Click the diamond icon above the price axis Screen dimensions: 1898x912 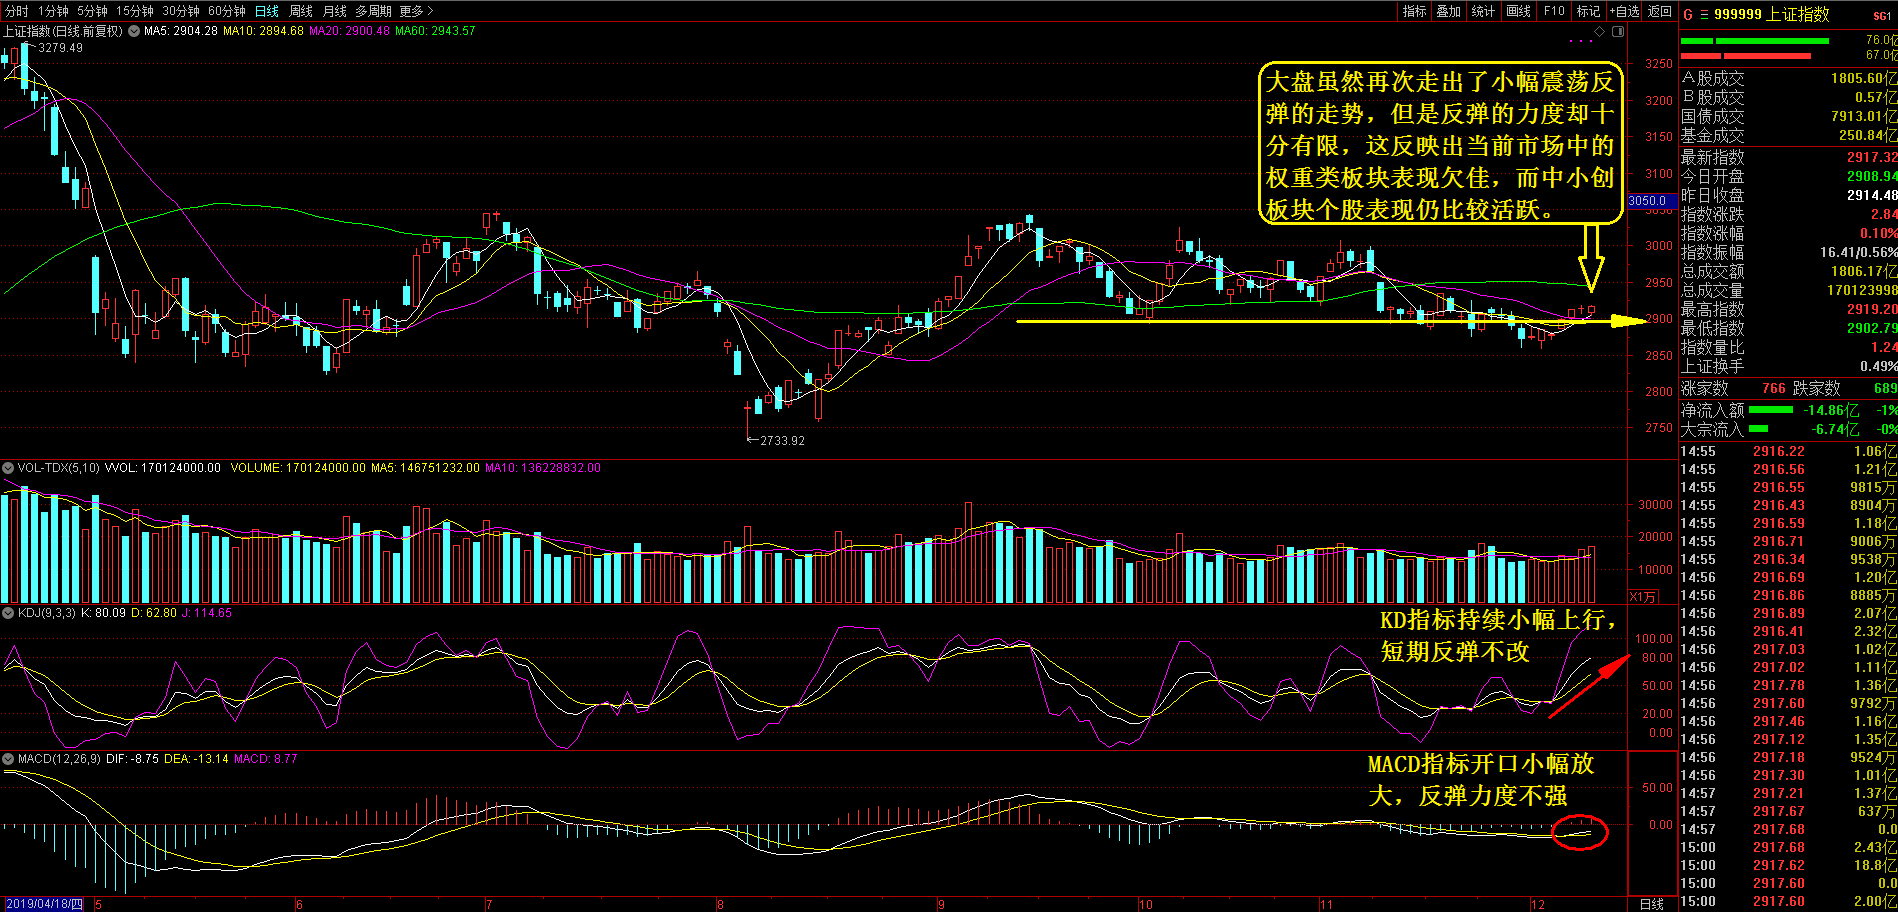(x=1599, y=32)
